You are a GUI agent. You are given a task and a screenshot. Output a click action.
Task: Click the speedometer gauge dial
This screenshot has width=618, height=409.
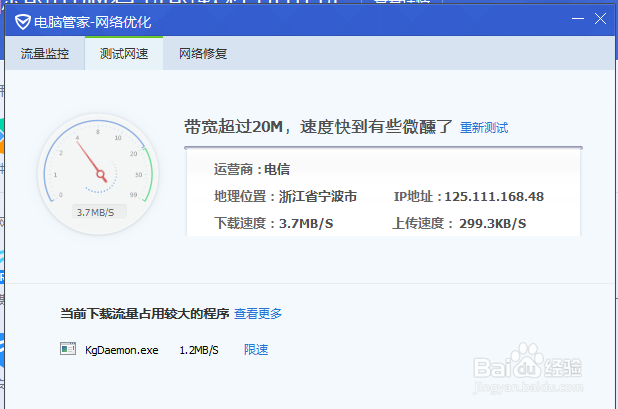[x=98, y=174]
